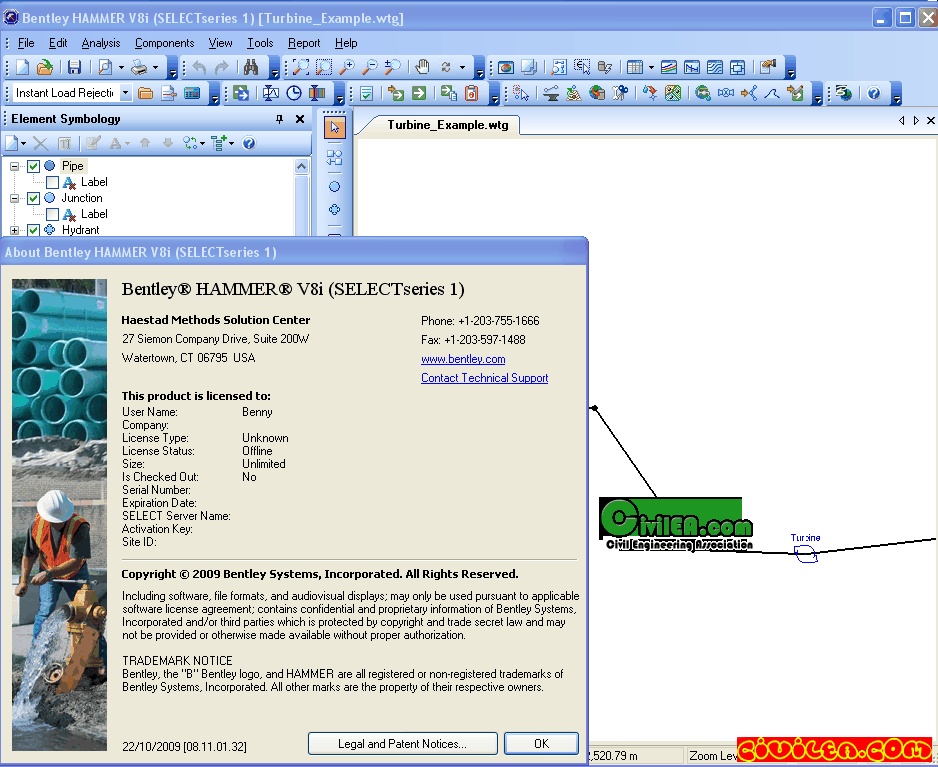
Task: Open the Edit menu
Action: (x=58, y=43)
